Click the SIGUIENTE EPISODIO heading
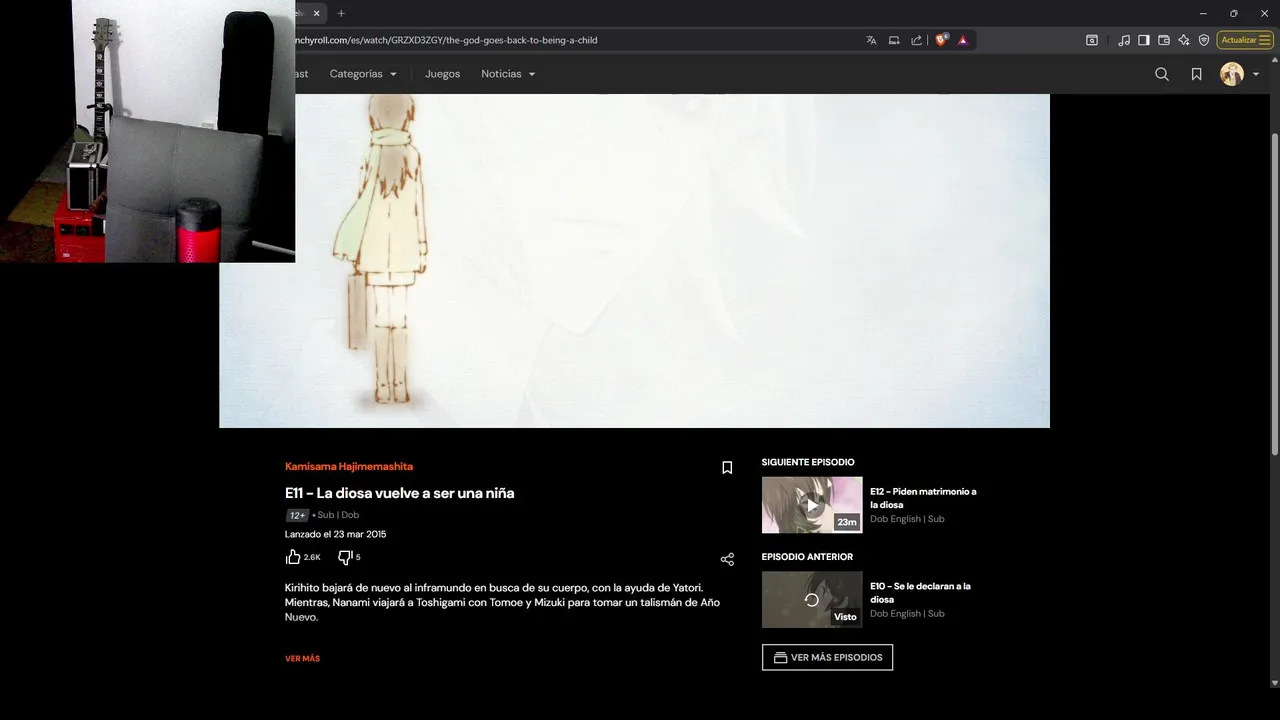This screenshot has width=1280, height=720. (808, 462)
